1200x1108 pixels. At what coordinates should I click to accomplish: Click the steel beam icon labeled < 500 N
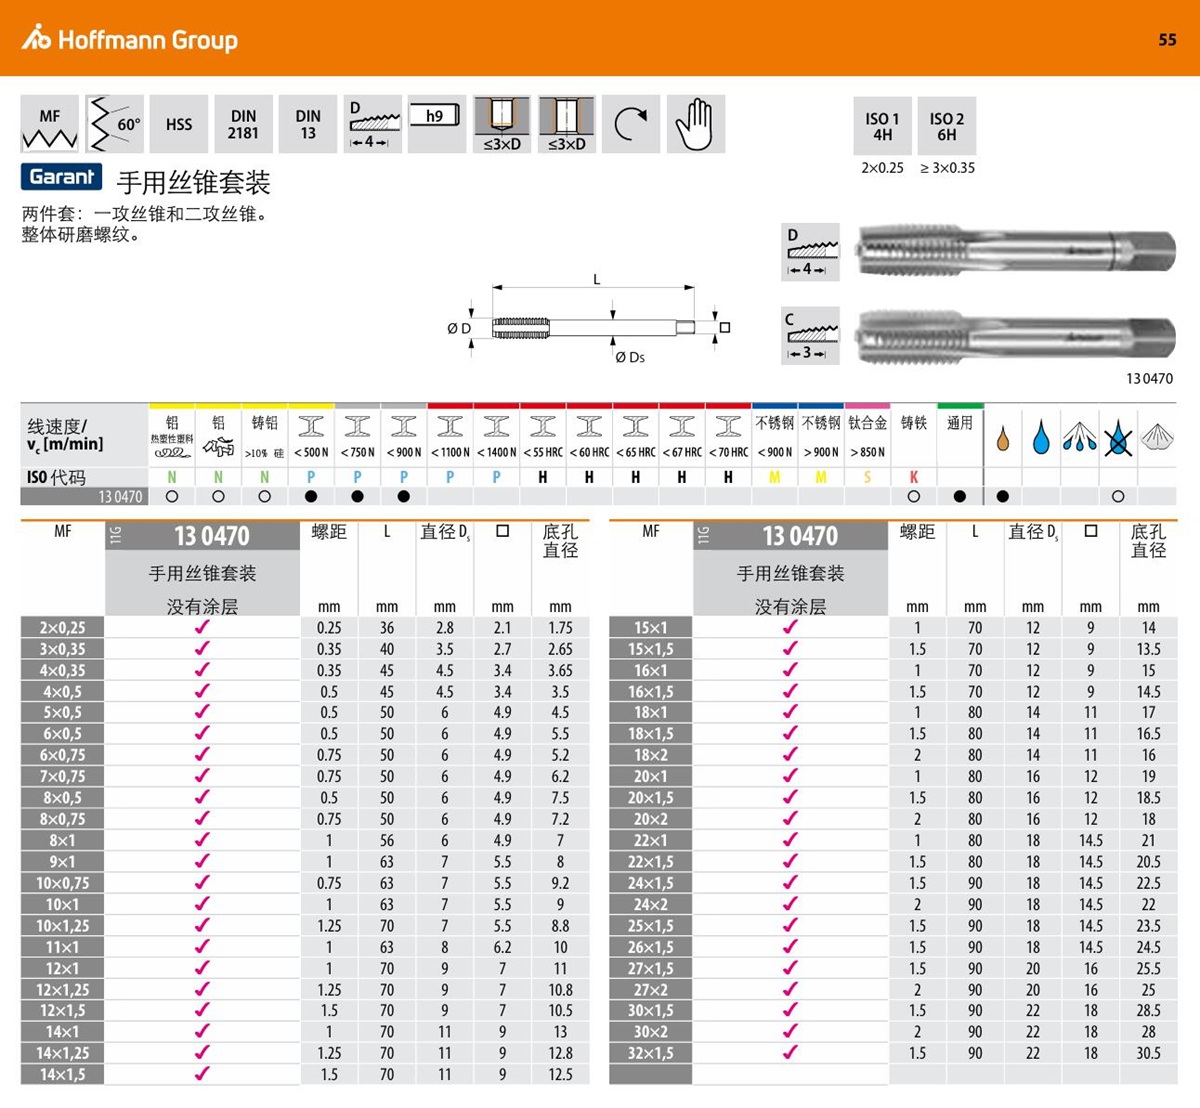click(311, 427)
